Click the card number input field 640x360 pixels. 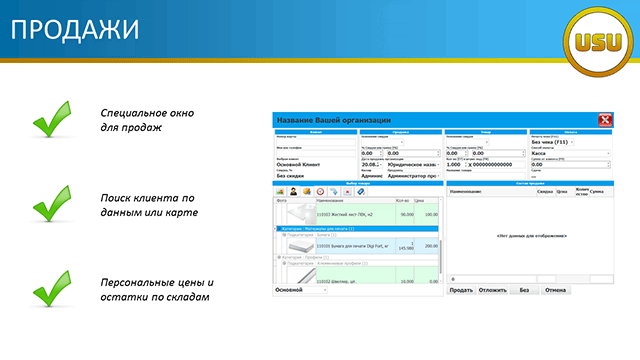[x=316, y=142]
